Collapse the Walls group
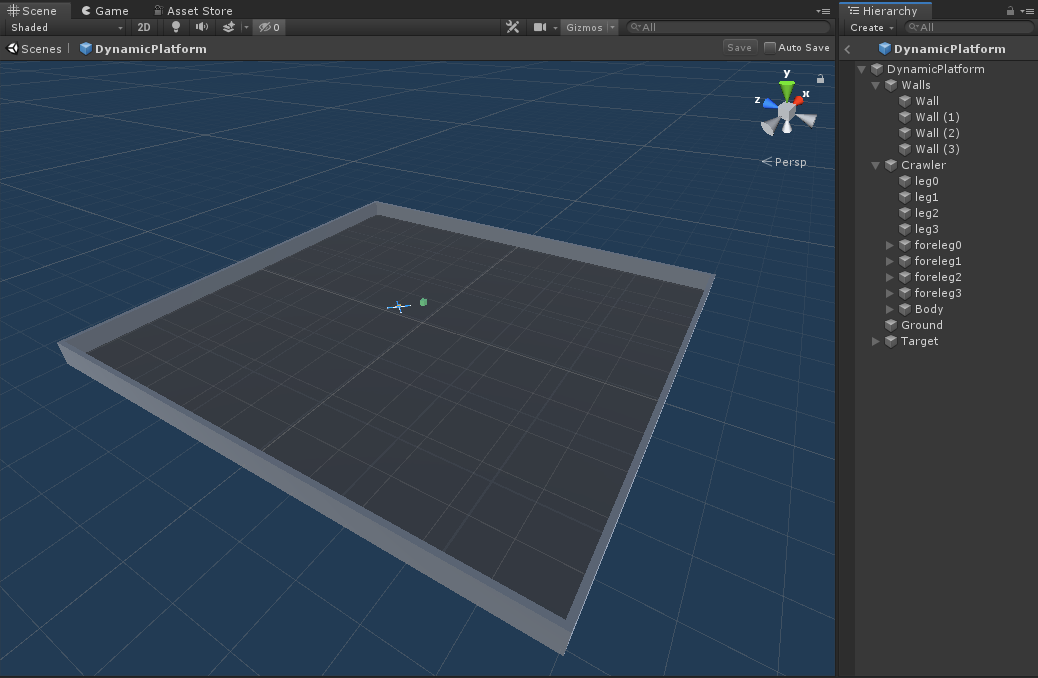The width and height of the screenshot is (1038, 678). pyautogui.click(x=875, y=85)
